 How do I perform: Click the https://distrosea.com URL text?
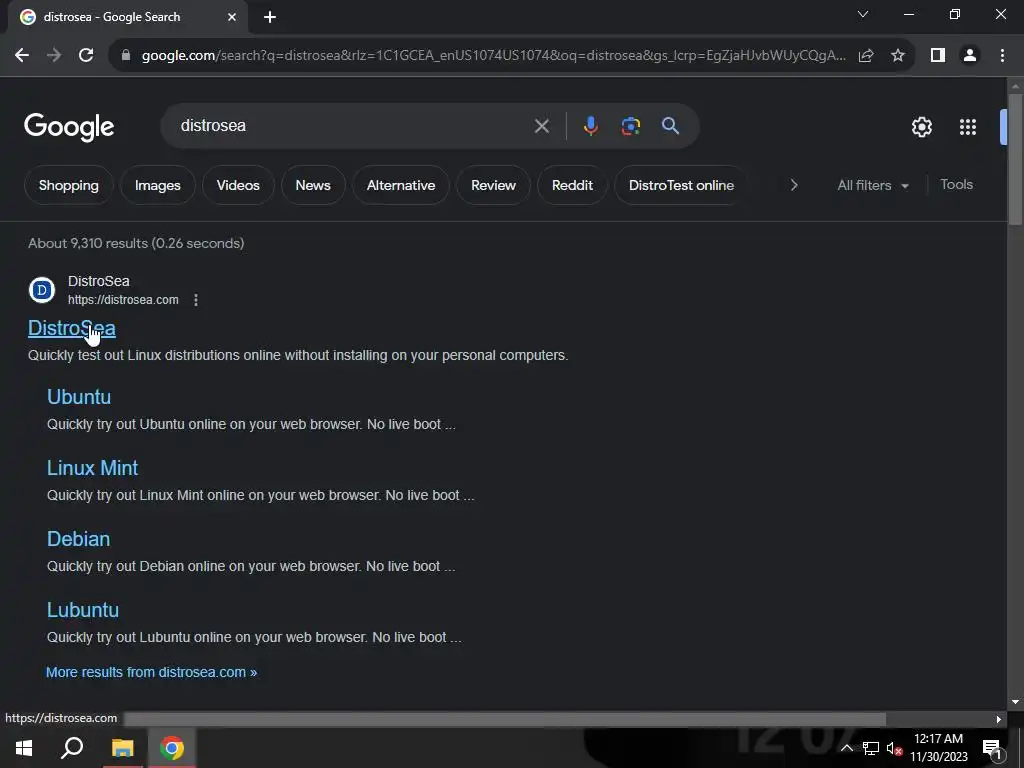tap(123, 300)
